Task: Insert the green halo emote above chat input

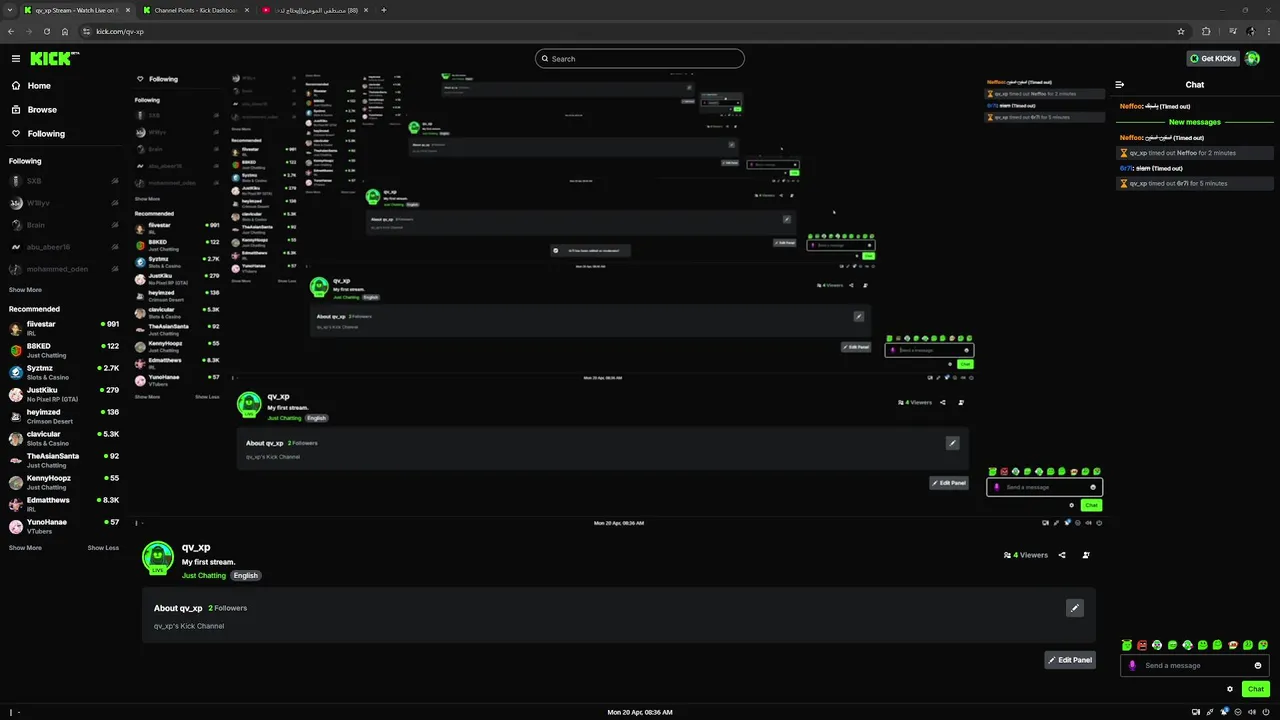Action: [x=1127, y=645]
